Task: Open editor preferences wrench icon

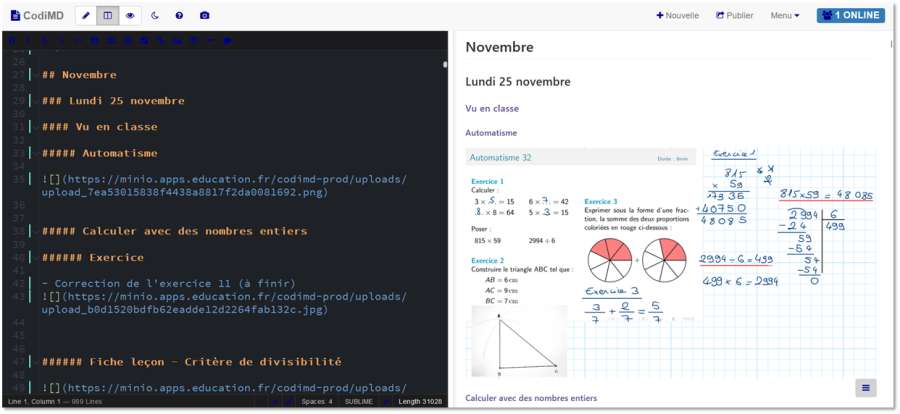Action: pos(386,401)
